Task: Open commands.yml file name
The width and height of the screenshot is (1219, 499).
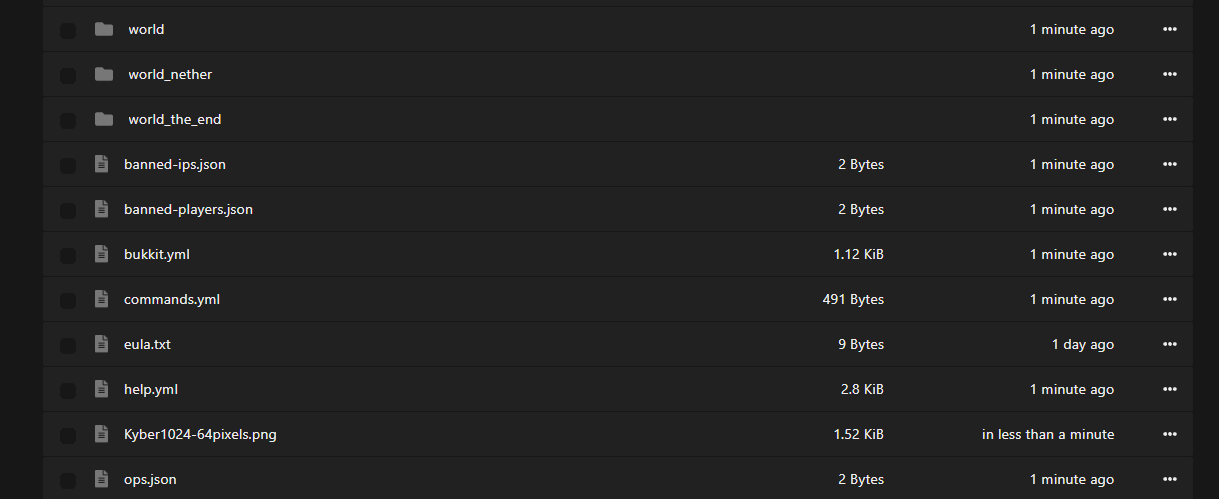Action: [172, 299]
